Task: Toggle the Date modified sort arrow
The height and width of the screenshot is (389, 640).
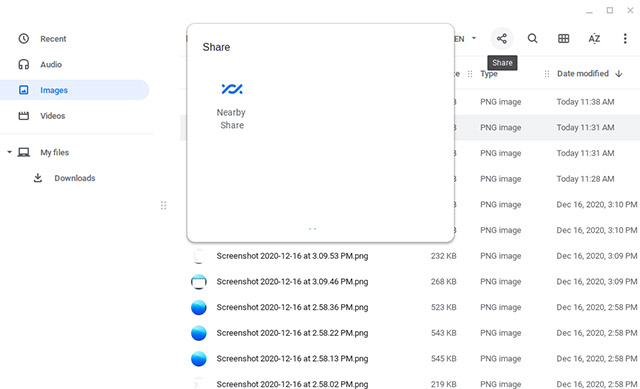Action: click(x=619, y=73)
